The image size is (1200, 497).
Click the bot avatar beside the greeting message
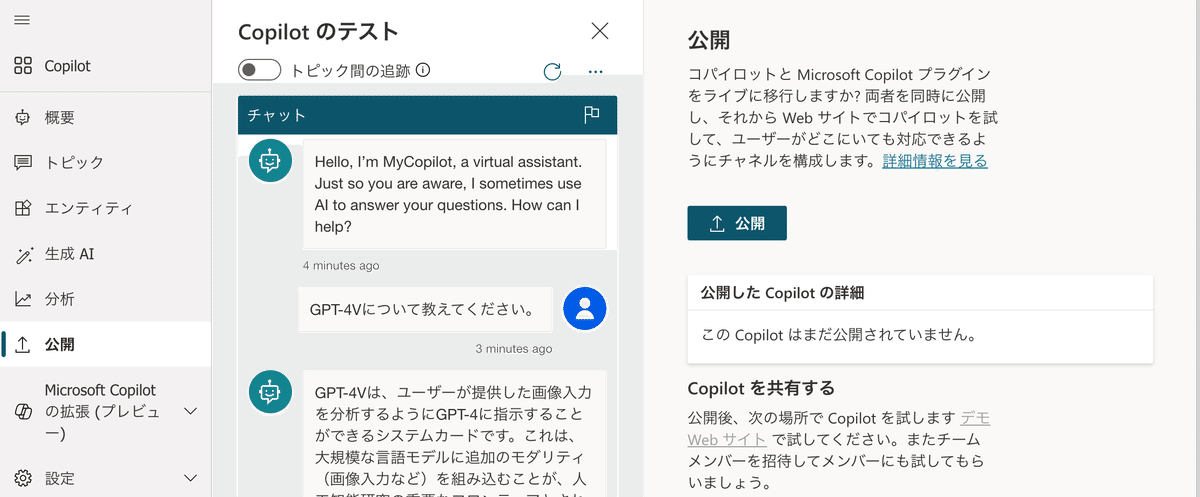tap(270, 161)
